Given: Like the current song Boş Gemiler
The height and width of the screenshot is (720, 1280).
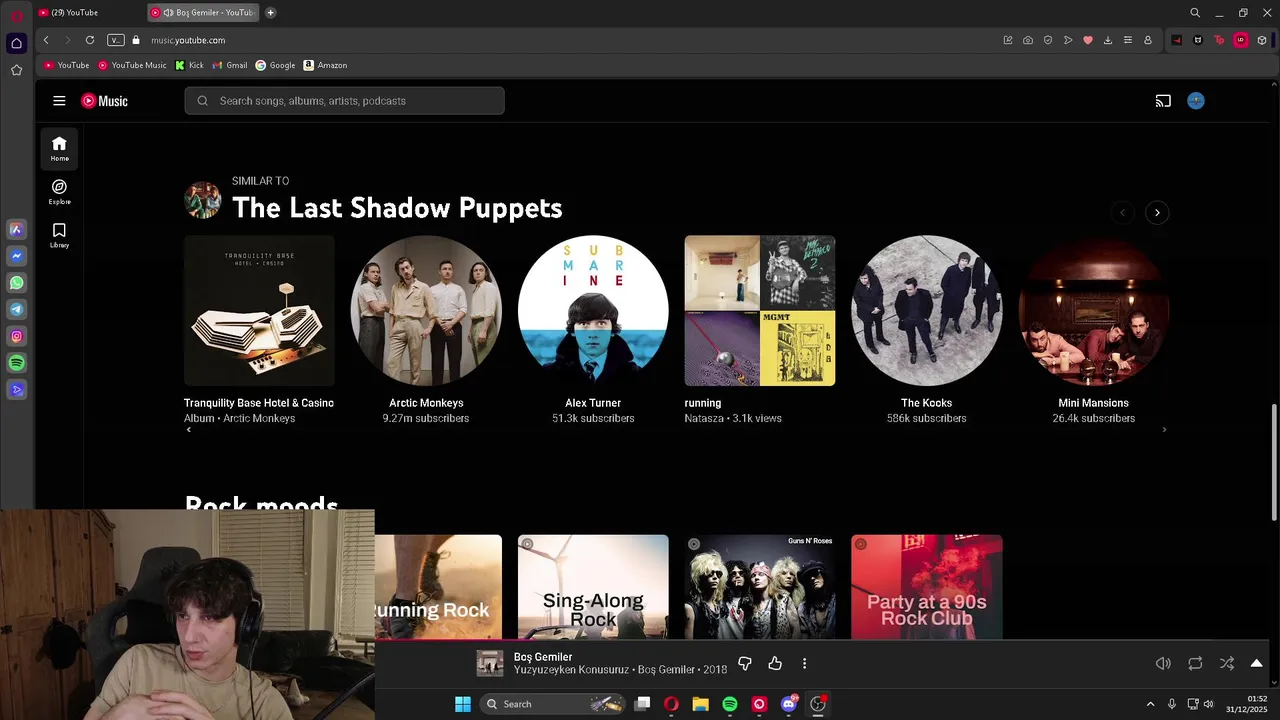Looking at the screenshot, I should pyautogui.click(x=775, y=663).
